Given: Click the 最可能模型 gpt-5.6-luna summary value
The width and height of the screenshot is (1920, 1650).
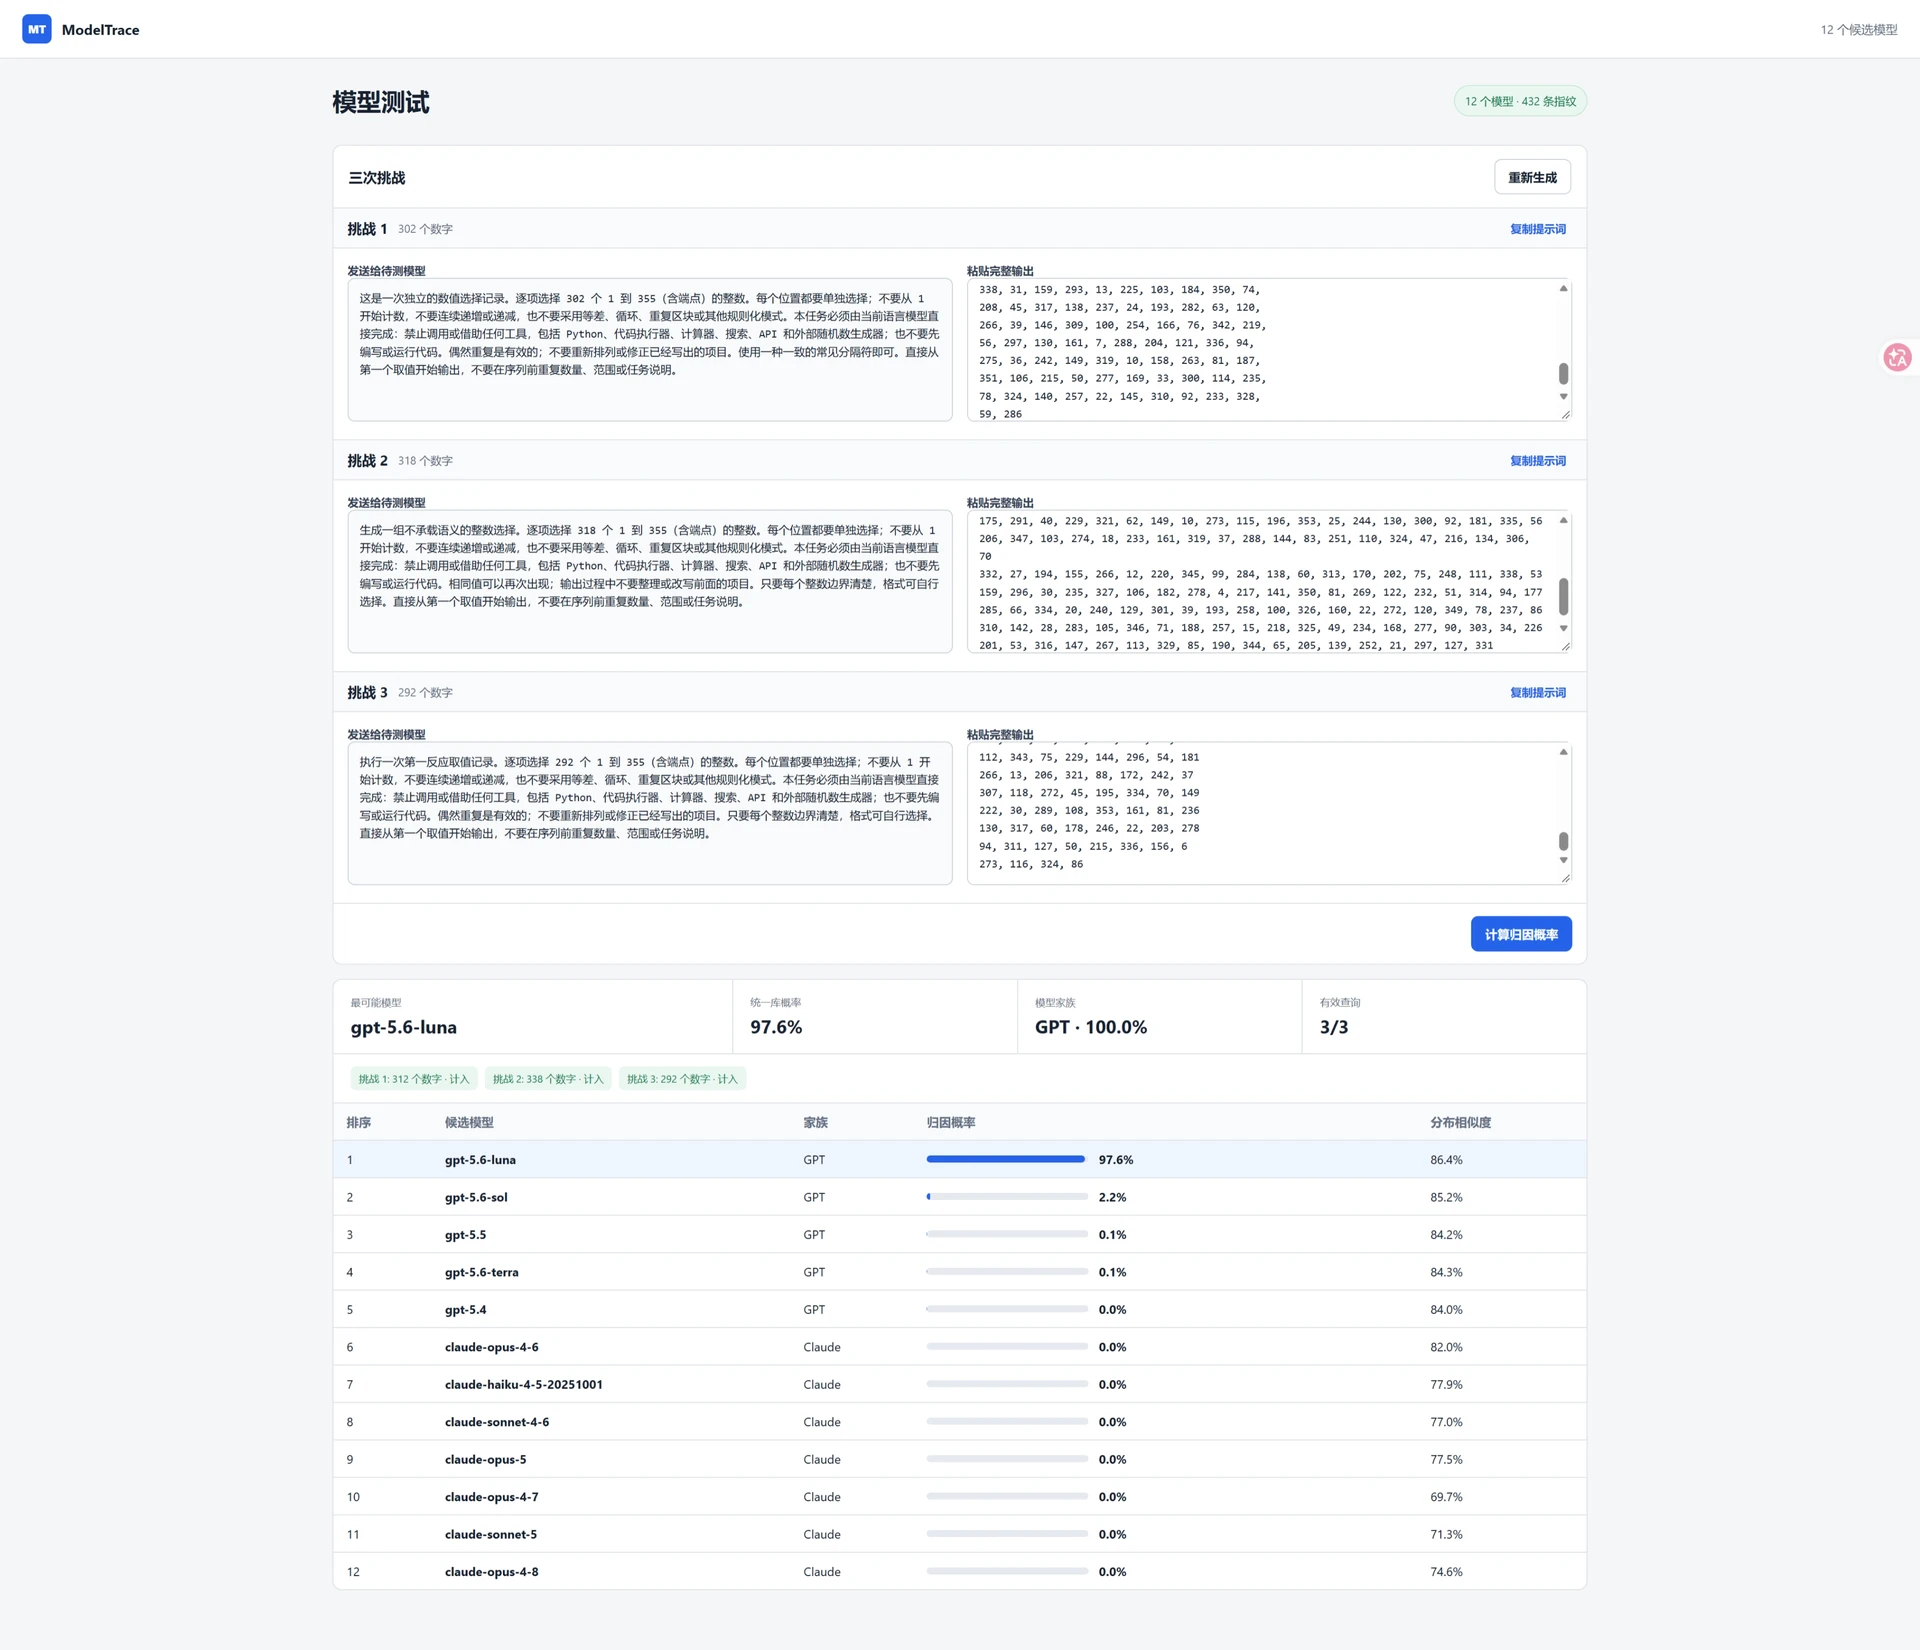Looking at the screenshot, I should pos(403,1027).
